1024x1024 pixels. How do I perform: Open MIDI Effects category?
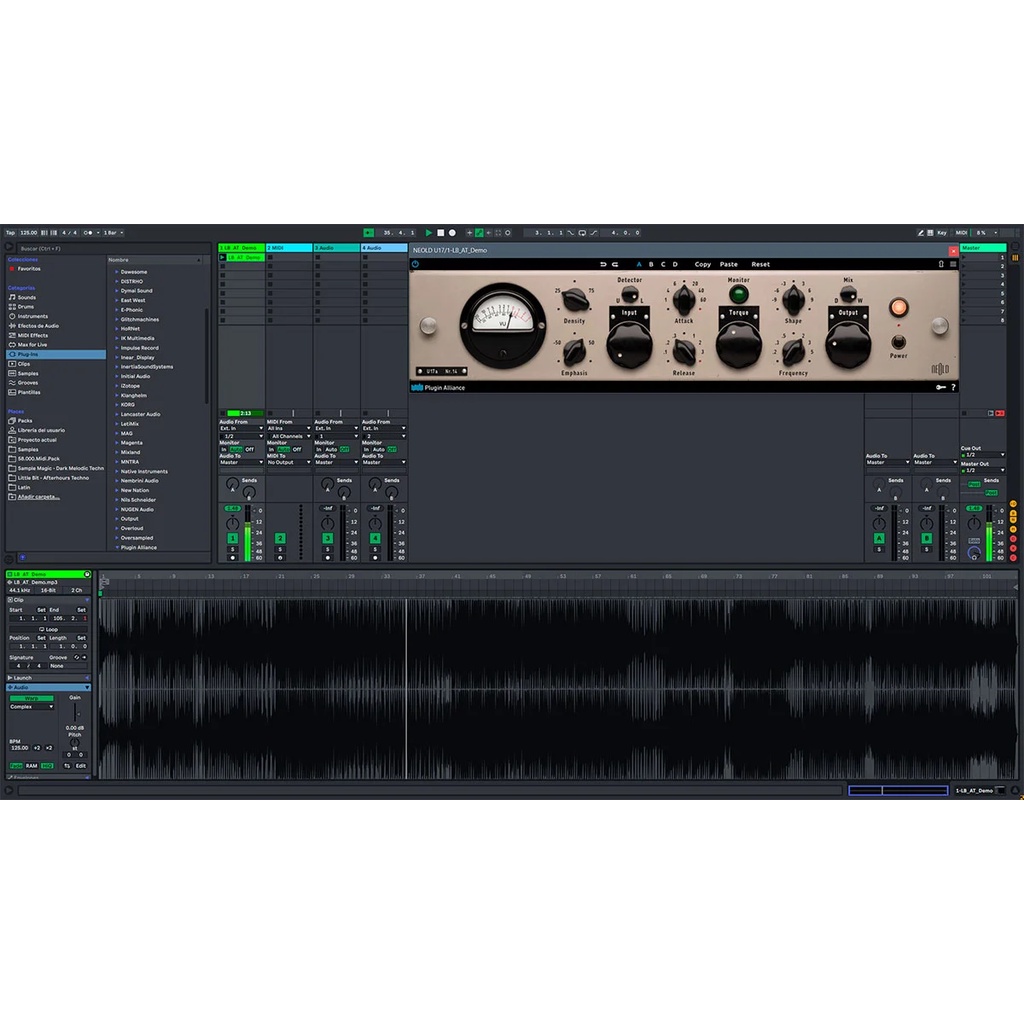point(33,335)
